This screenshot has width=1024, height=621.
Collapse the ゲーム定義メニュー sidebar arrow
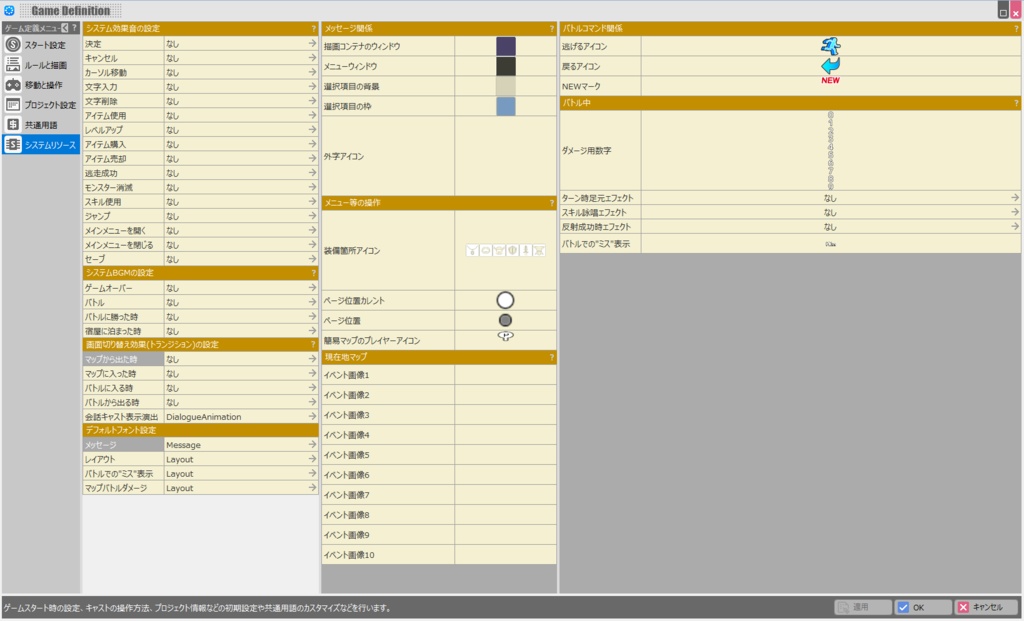(65, 28)
